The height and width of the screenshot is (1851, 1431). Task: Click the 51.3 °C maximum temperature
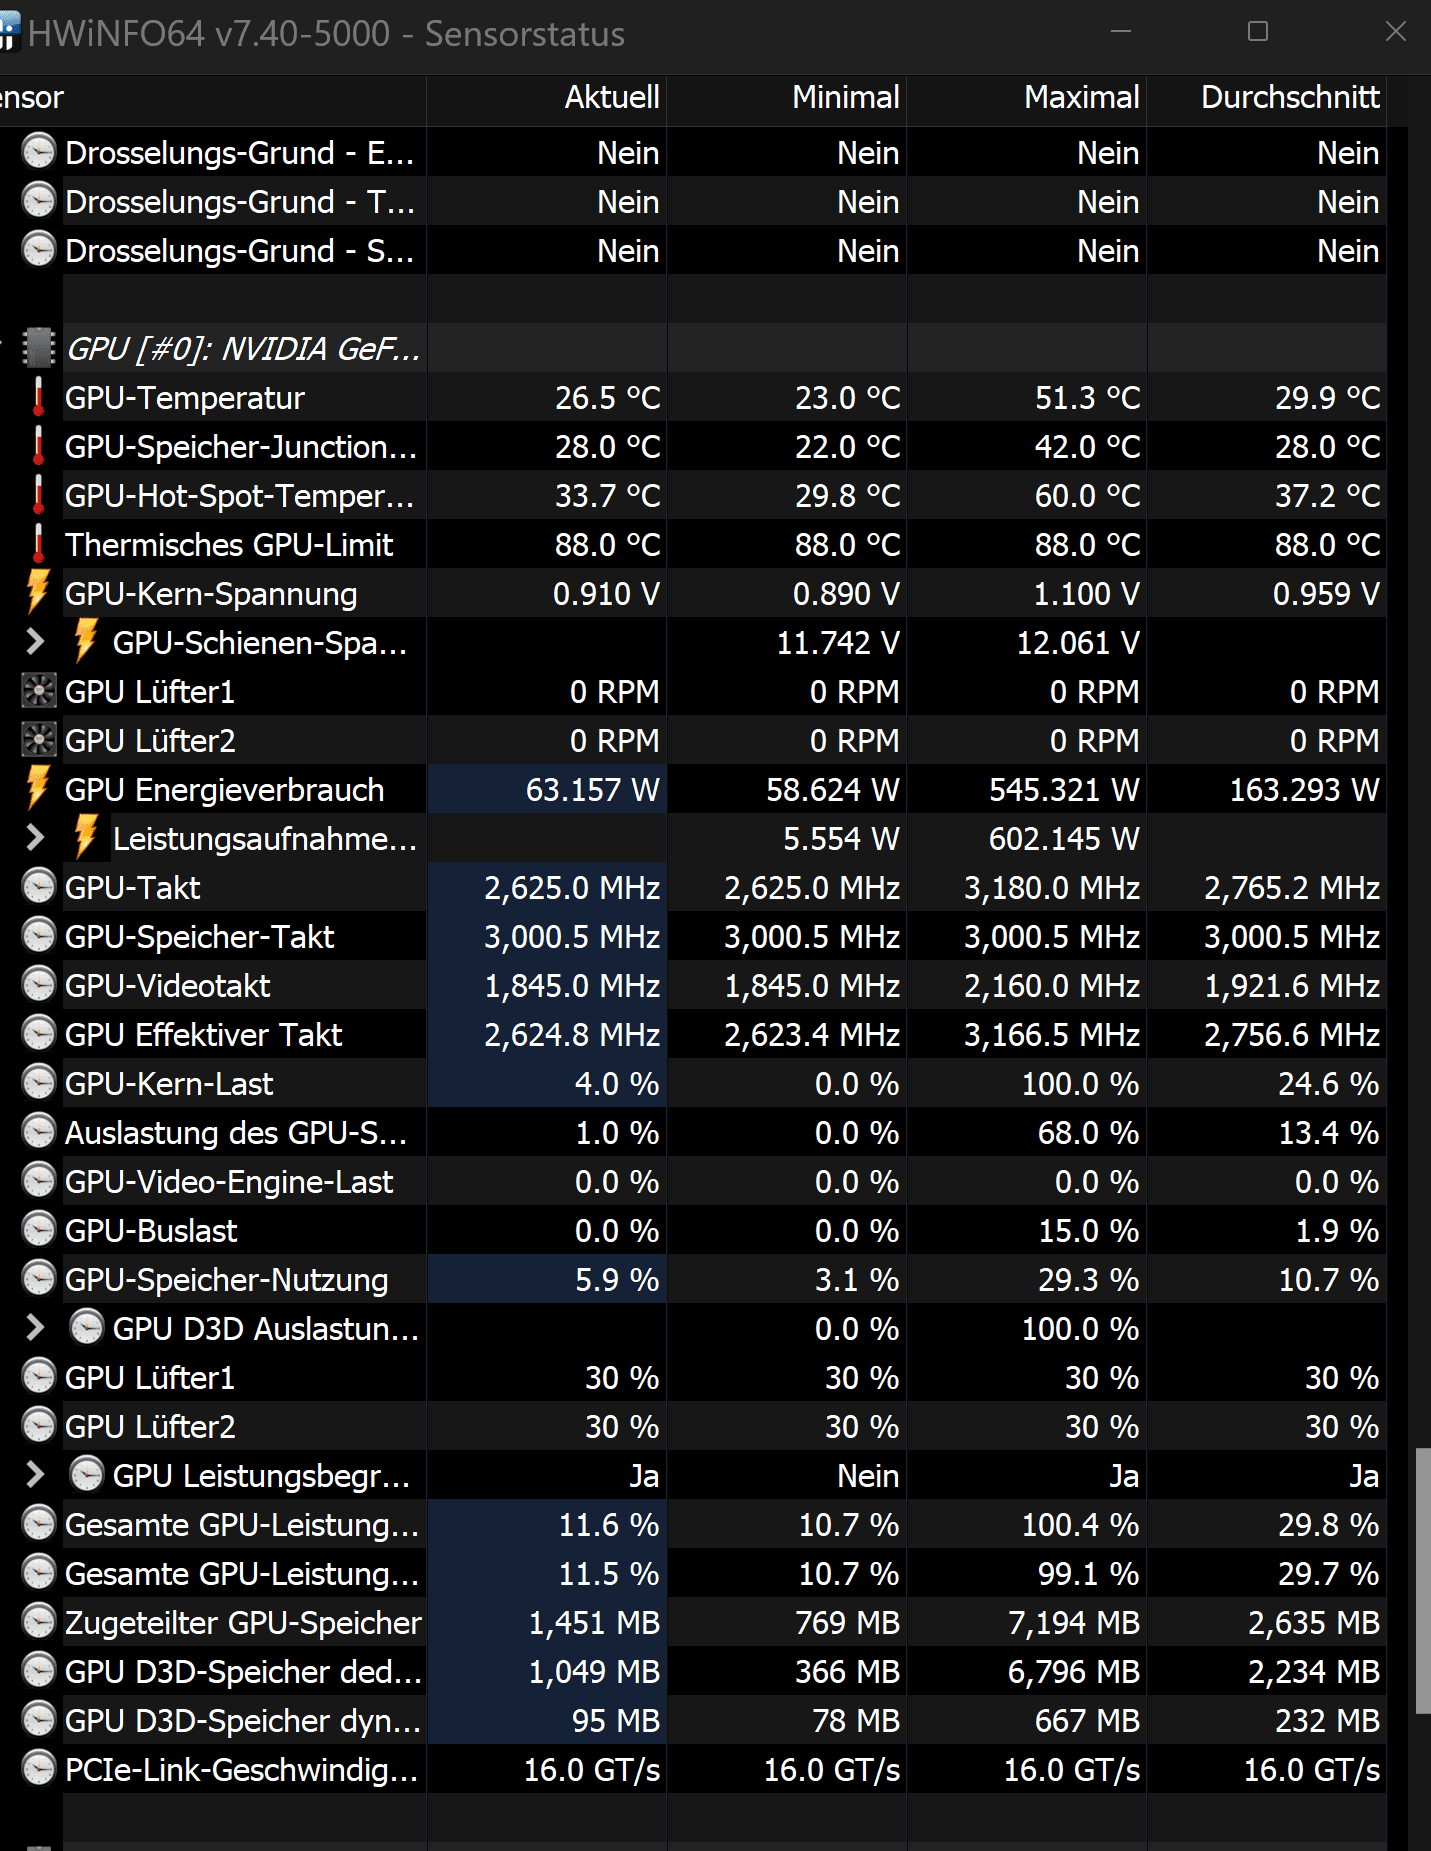coord(1088,398)
